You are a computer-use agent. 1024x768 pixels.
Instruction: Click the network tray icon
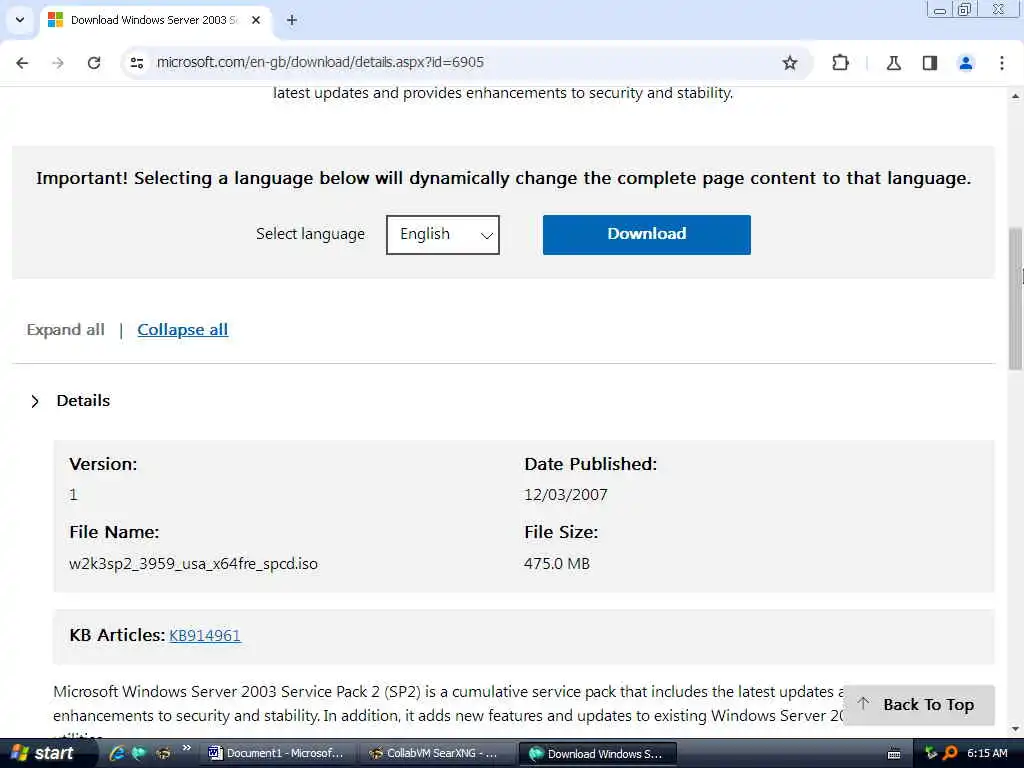(x=931, y=753)
